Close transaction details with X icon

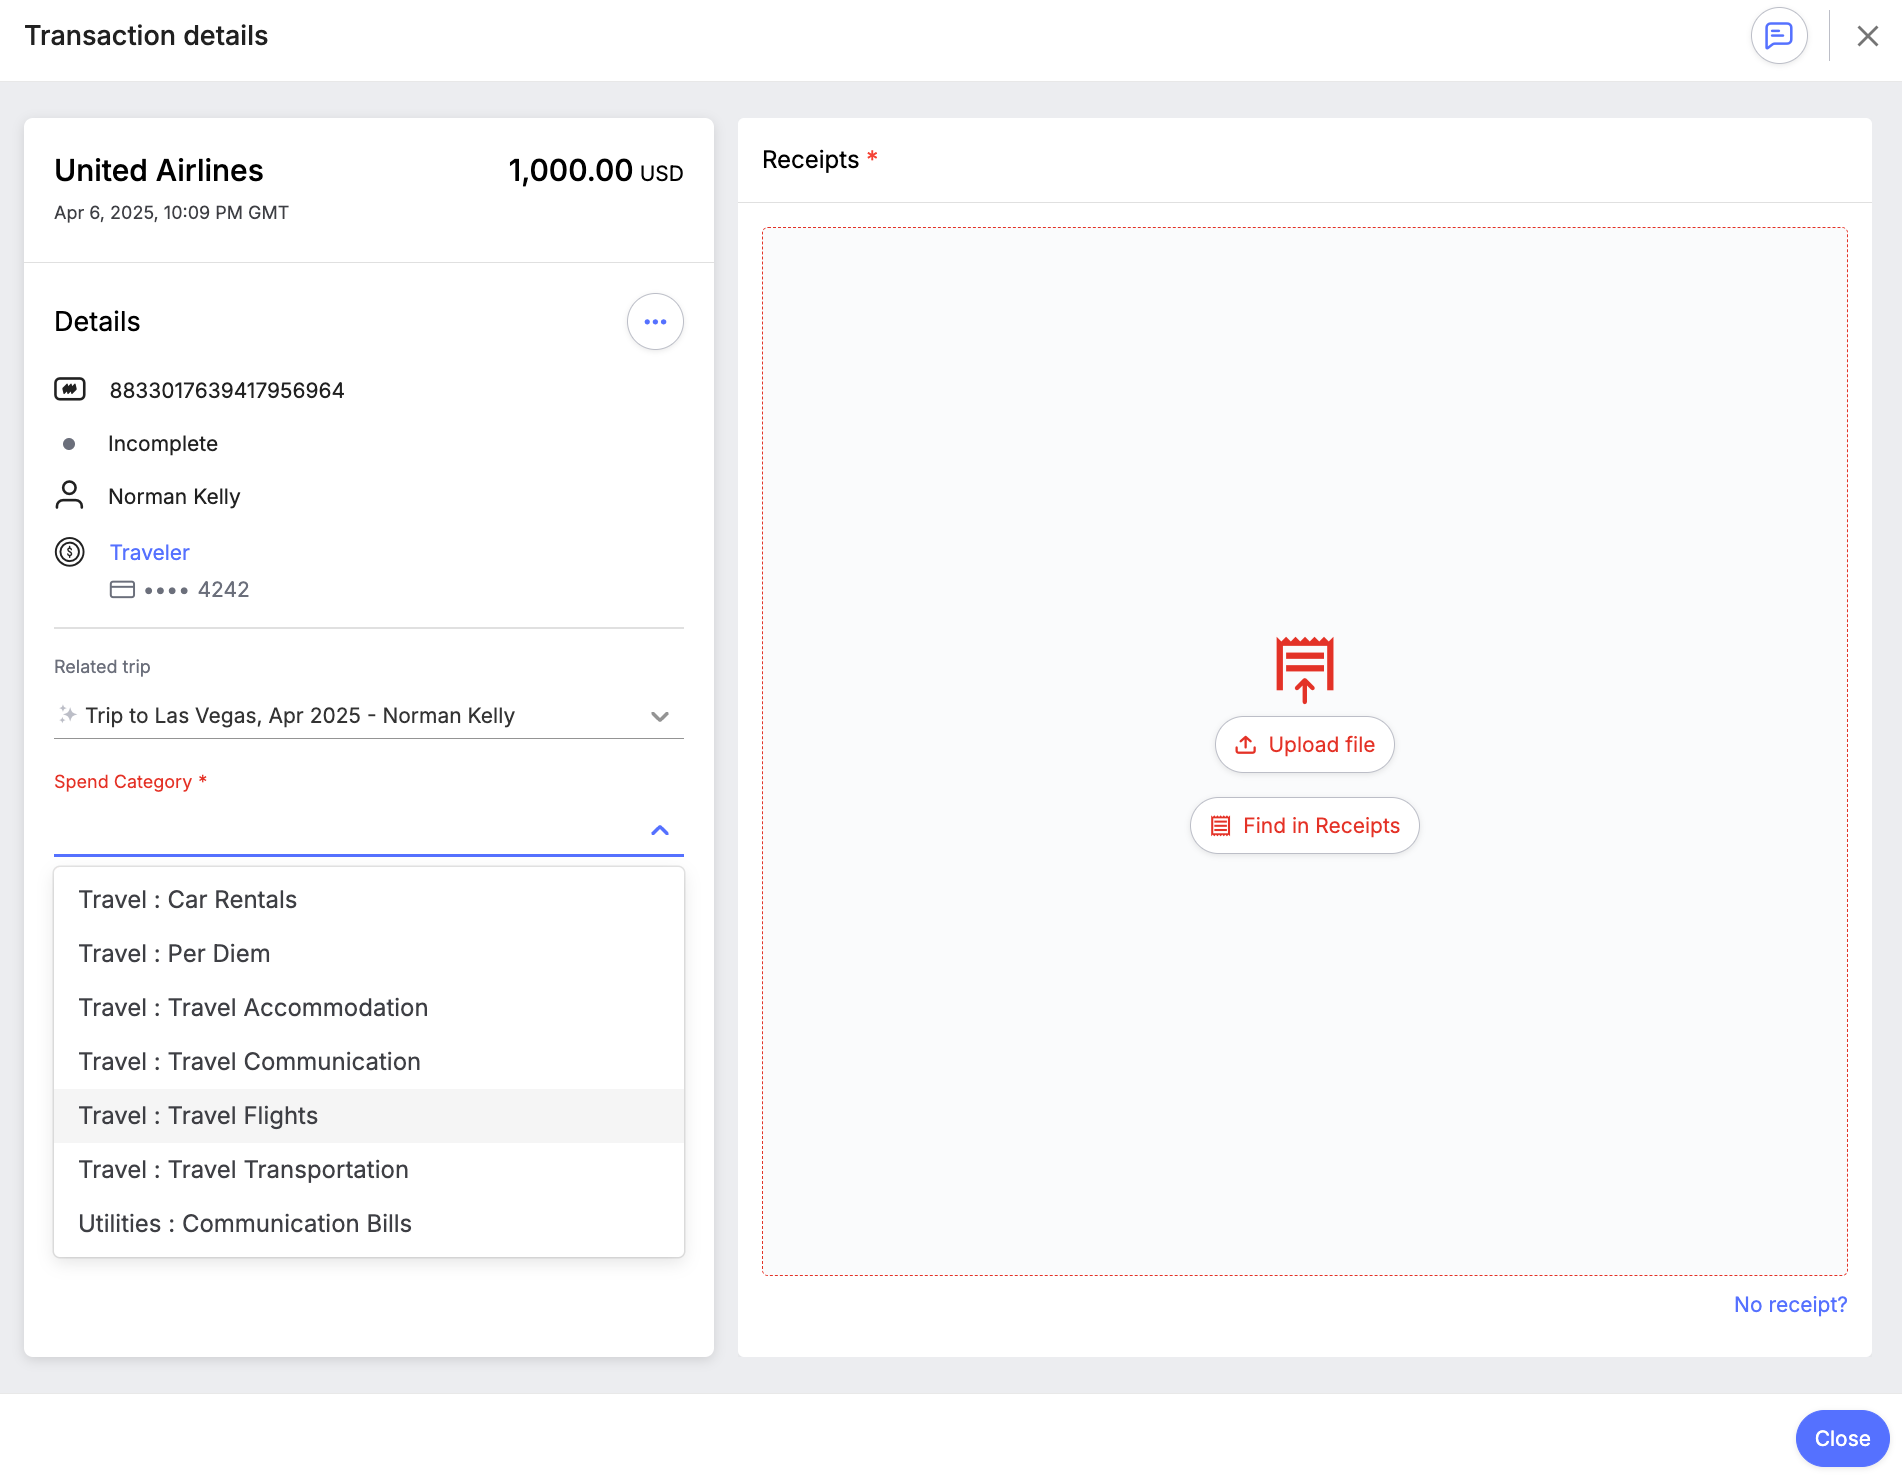coord(1867,36)
